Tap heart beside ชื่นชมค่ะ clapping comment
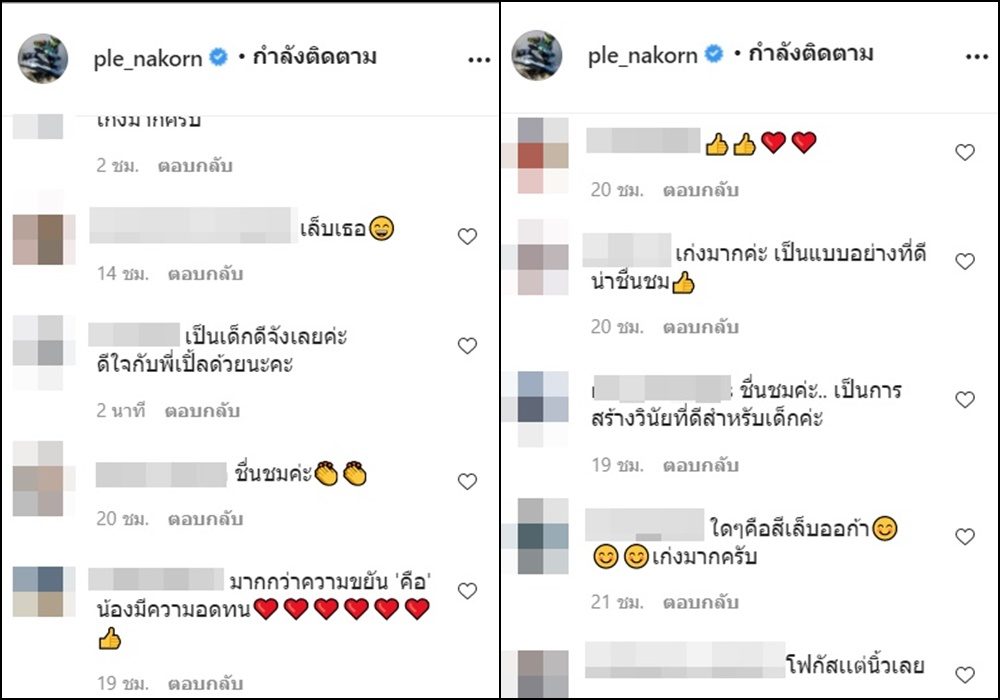This screenshot has height=700, width=1000. pyautogui.click(x=467, y=481)
